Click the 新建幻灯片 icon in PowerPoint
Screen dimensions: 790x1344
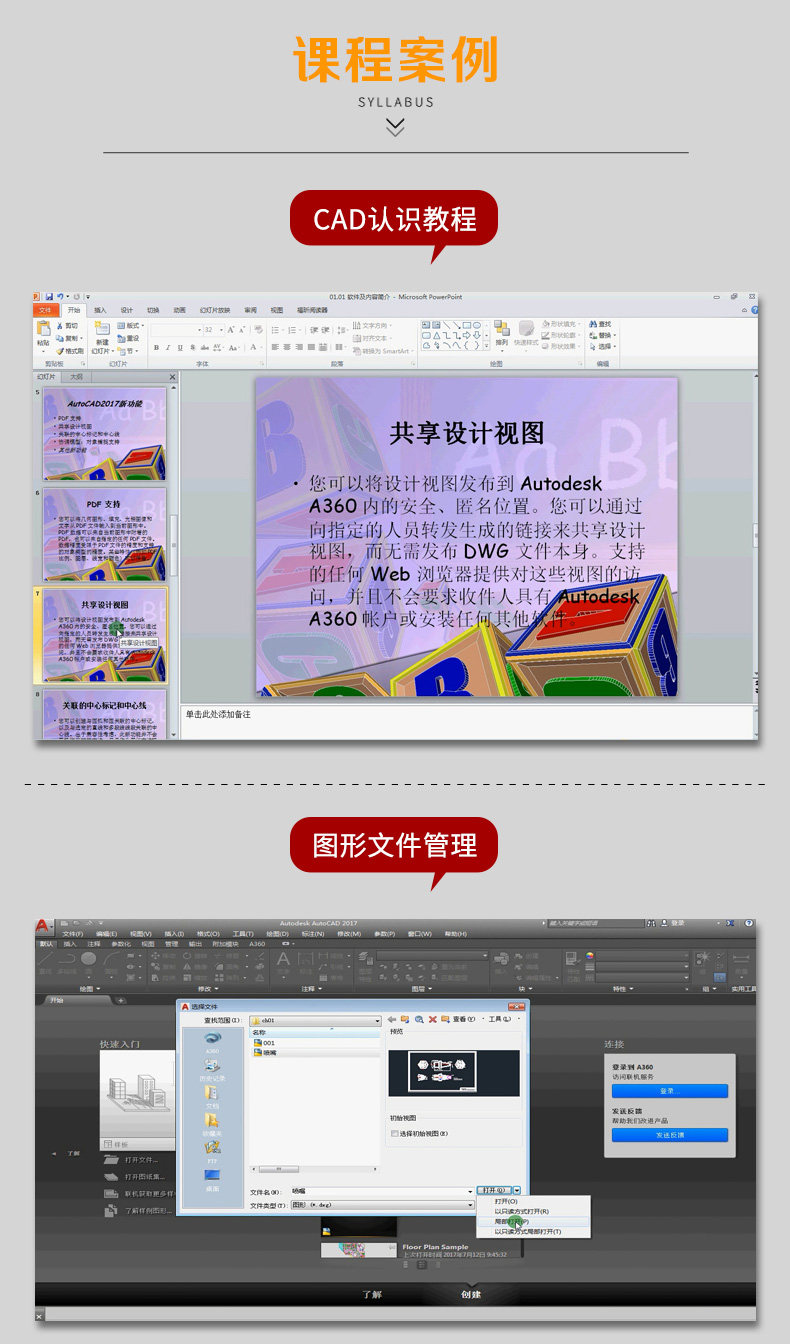101,330
